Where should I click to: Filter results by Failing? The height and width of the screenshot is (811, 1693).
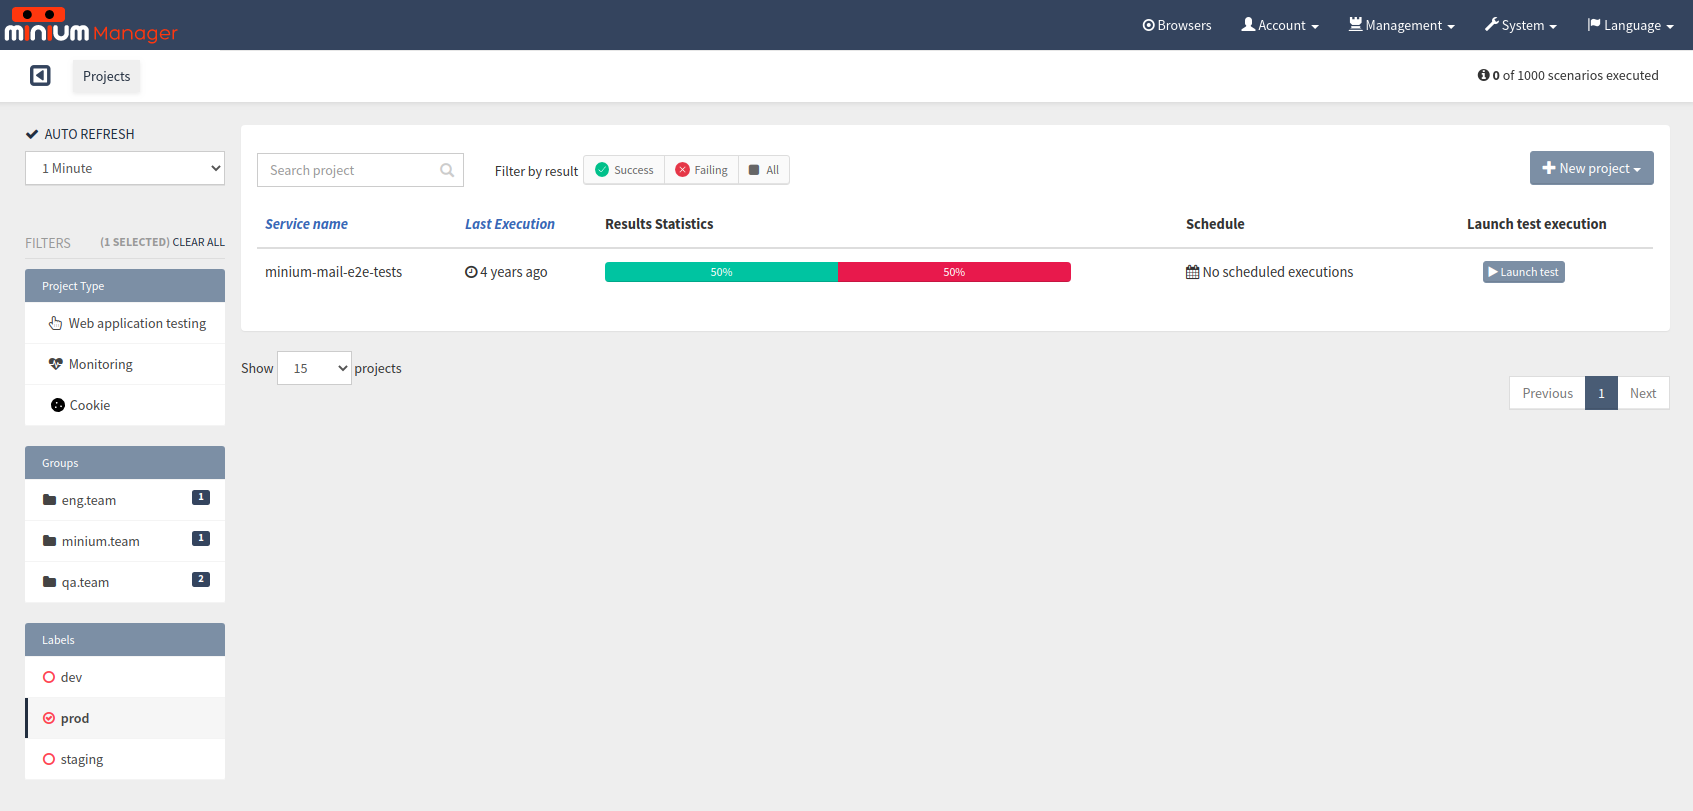coord(702,170)
